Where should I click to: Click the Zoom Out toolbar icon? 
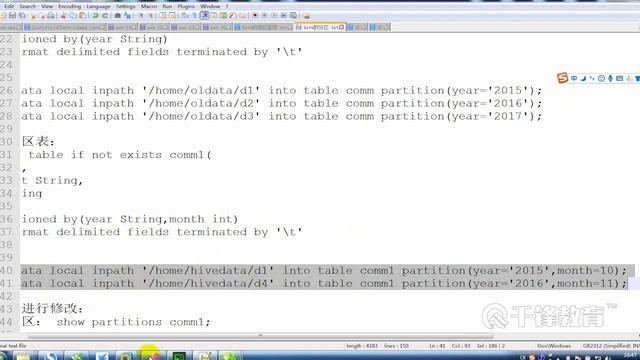(150, 16)
